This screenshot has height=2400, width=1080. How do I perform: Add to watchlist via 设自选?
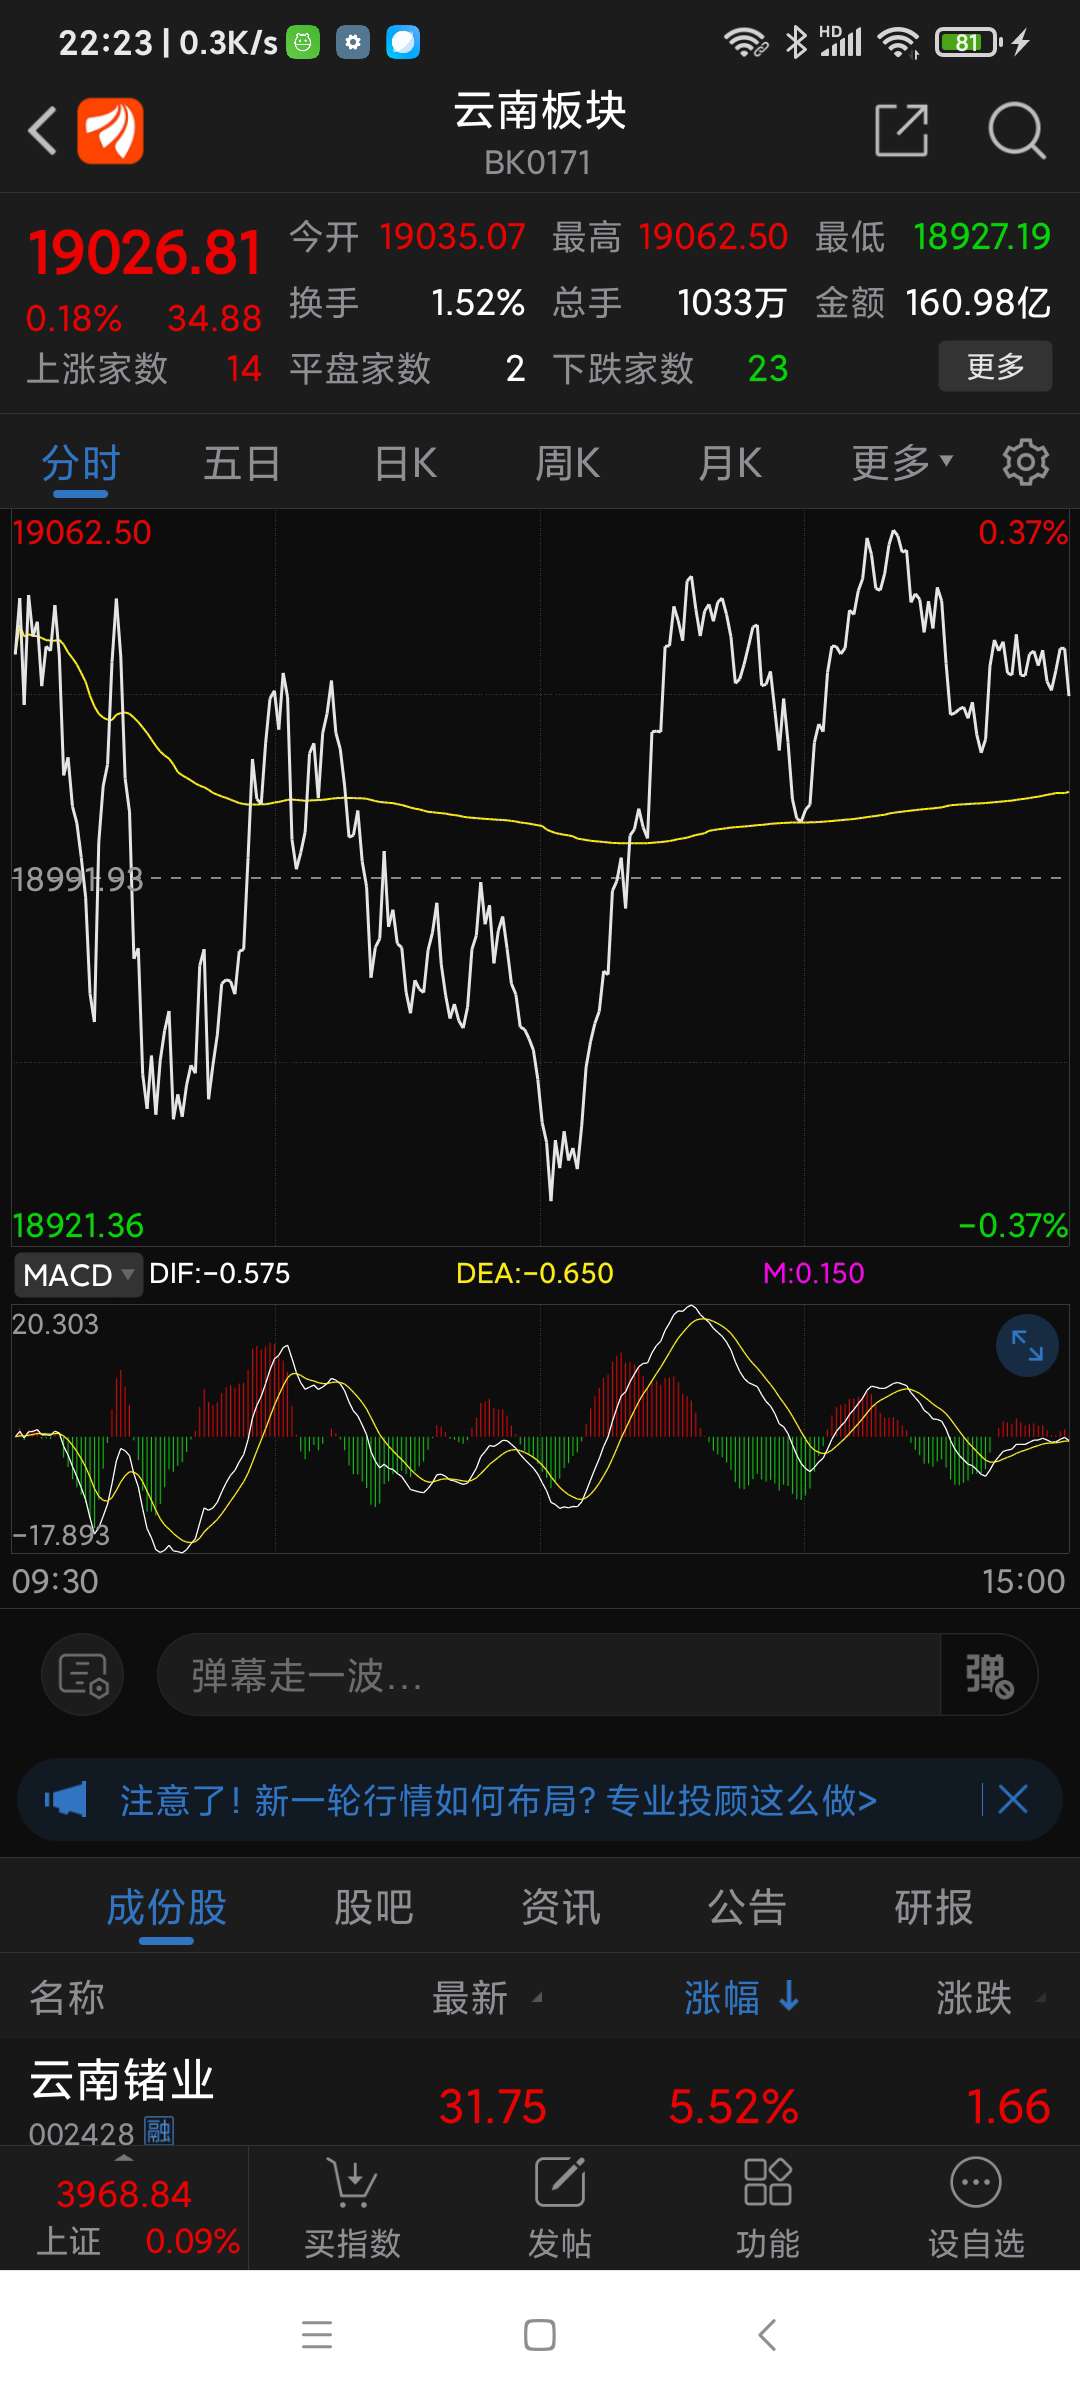pyautogui.click(x=976, y=2207)
